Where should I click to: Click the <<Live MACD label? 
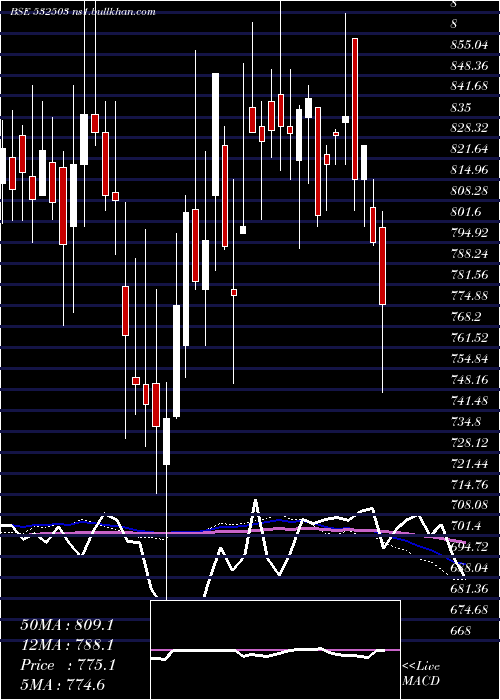coord(421,674)
